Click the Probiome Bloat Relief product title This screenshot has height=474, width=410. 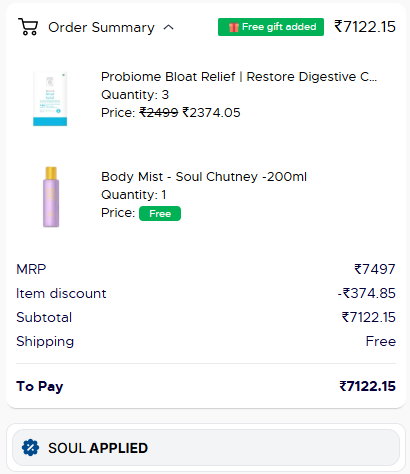click(239, 77)
